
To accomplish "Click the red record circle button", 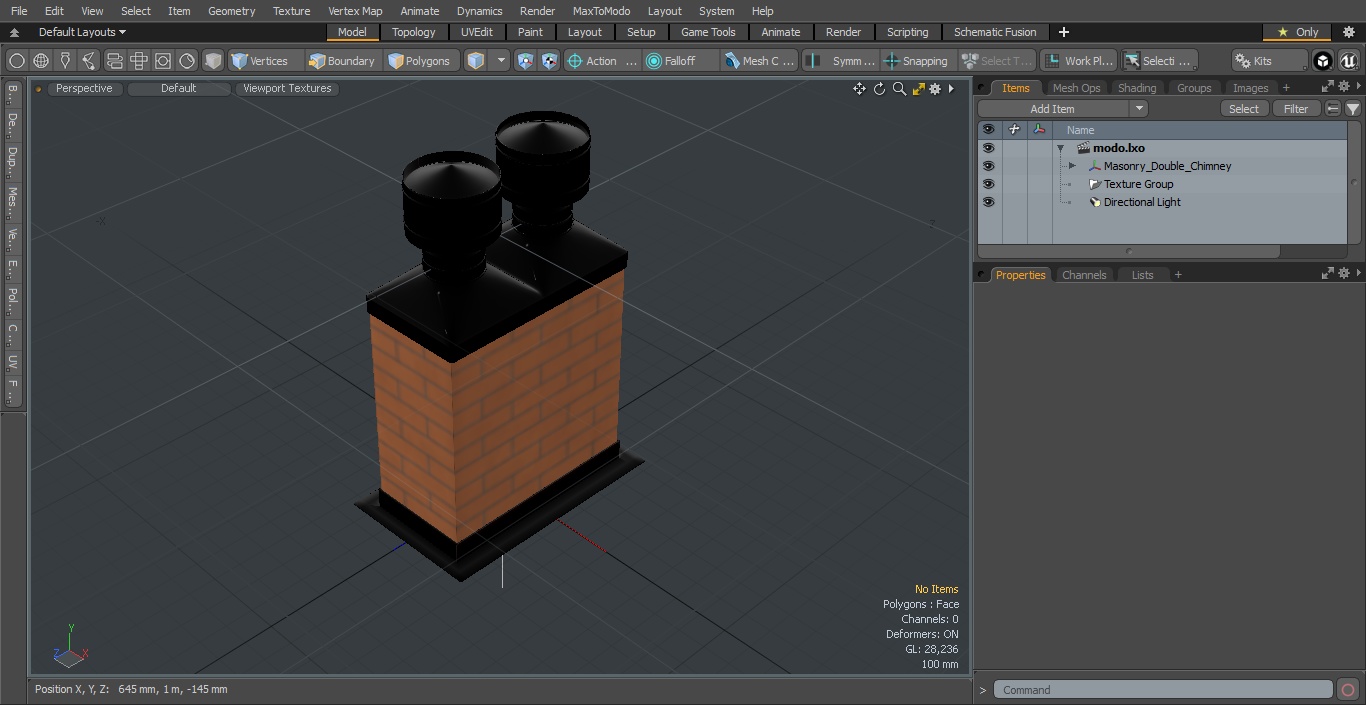I will click(1347, 690).
